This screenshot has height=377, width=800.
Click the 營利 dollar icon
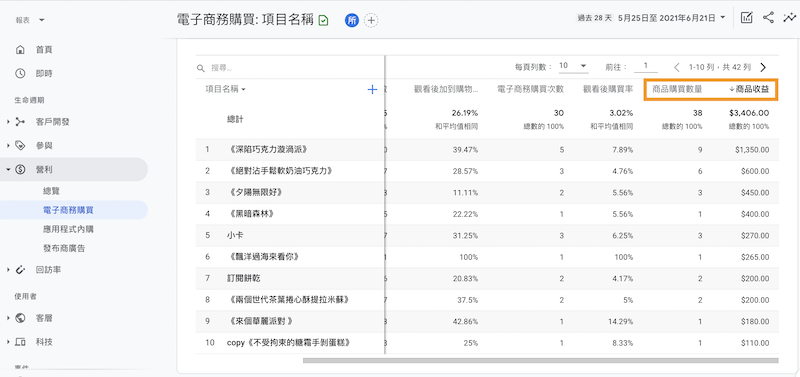pos(20,169)
